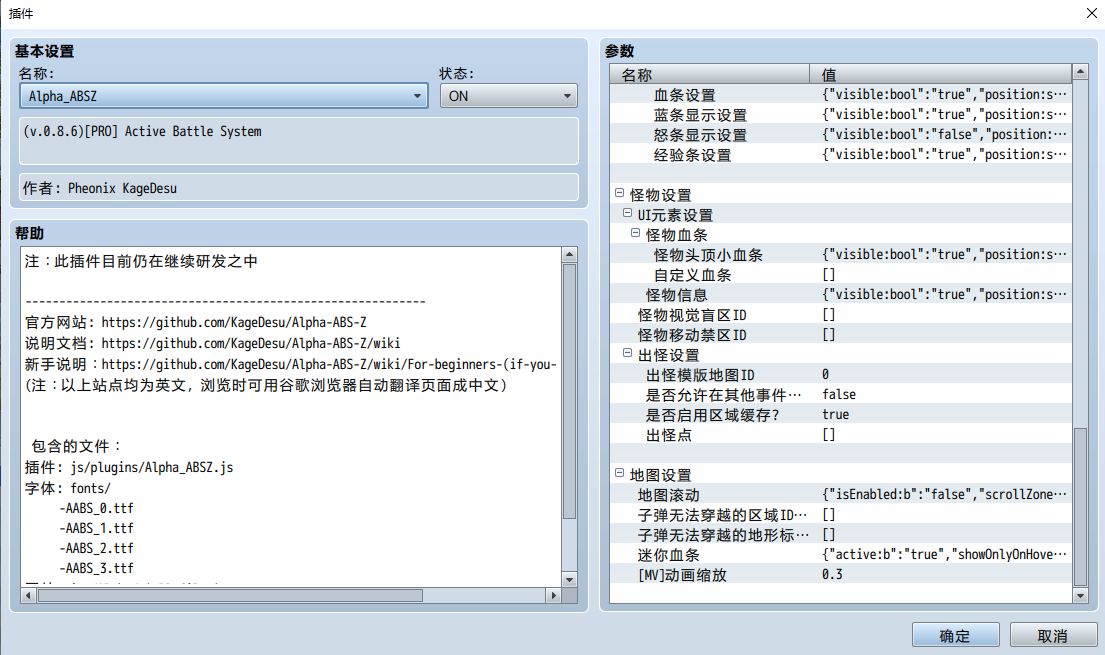Select the 血条设置 parameter row

pos(841,94)
